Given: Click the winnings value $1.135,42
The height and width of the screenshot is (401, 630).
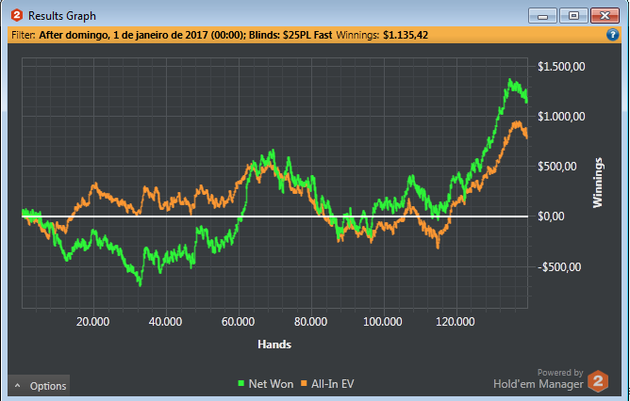Looking at the screenshot, I should 405,35.
